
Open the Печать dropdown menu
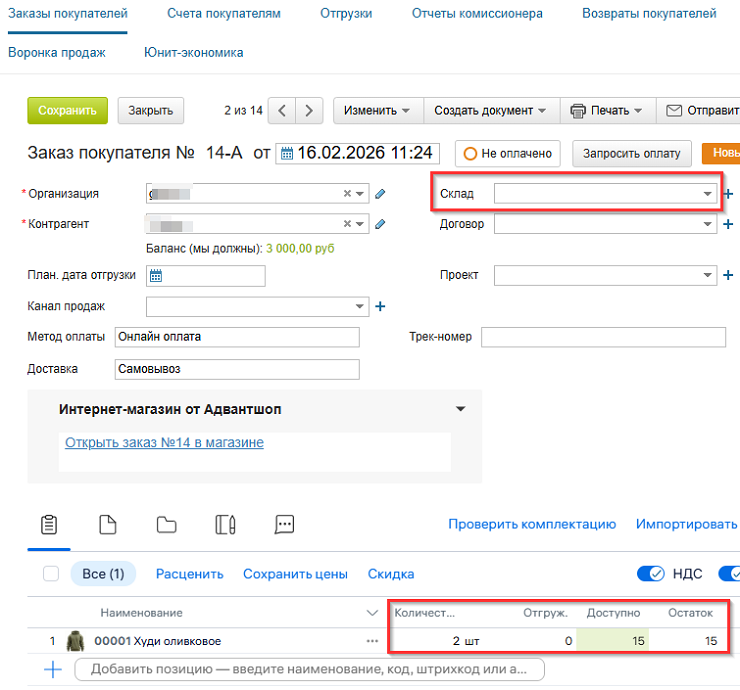pos(607,110)
